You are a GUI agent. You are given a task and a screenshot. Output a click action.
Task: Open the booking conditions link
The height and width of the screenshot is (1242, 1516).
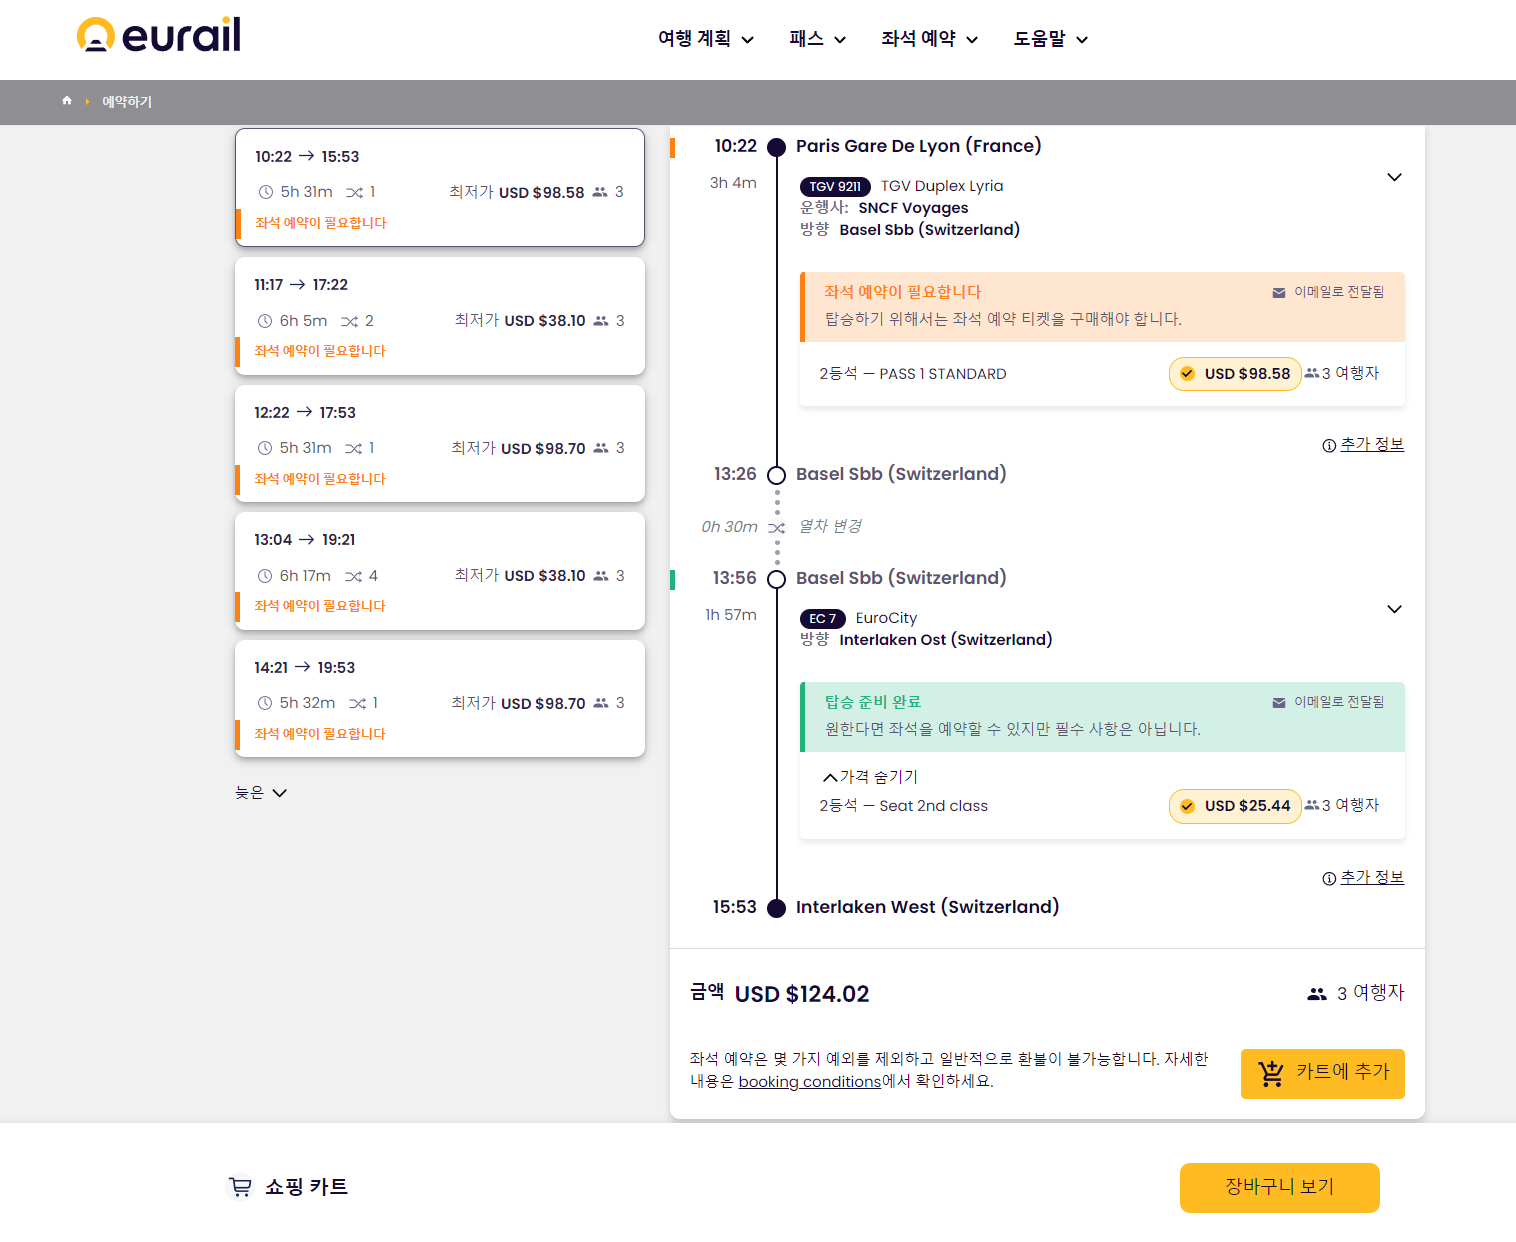click(809, 1082)
